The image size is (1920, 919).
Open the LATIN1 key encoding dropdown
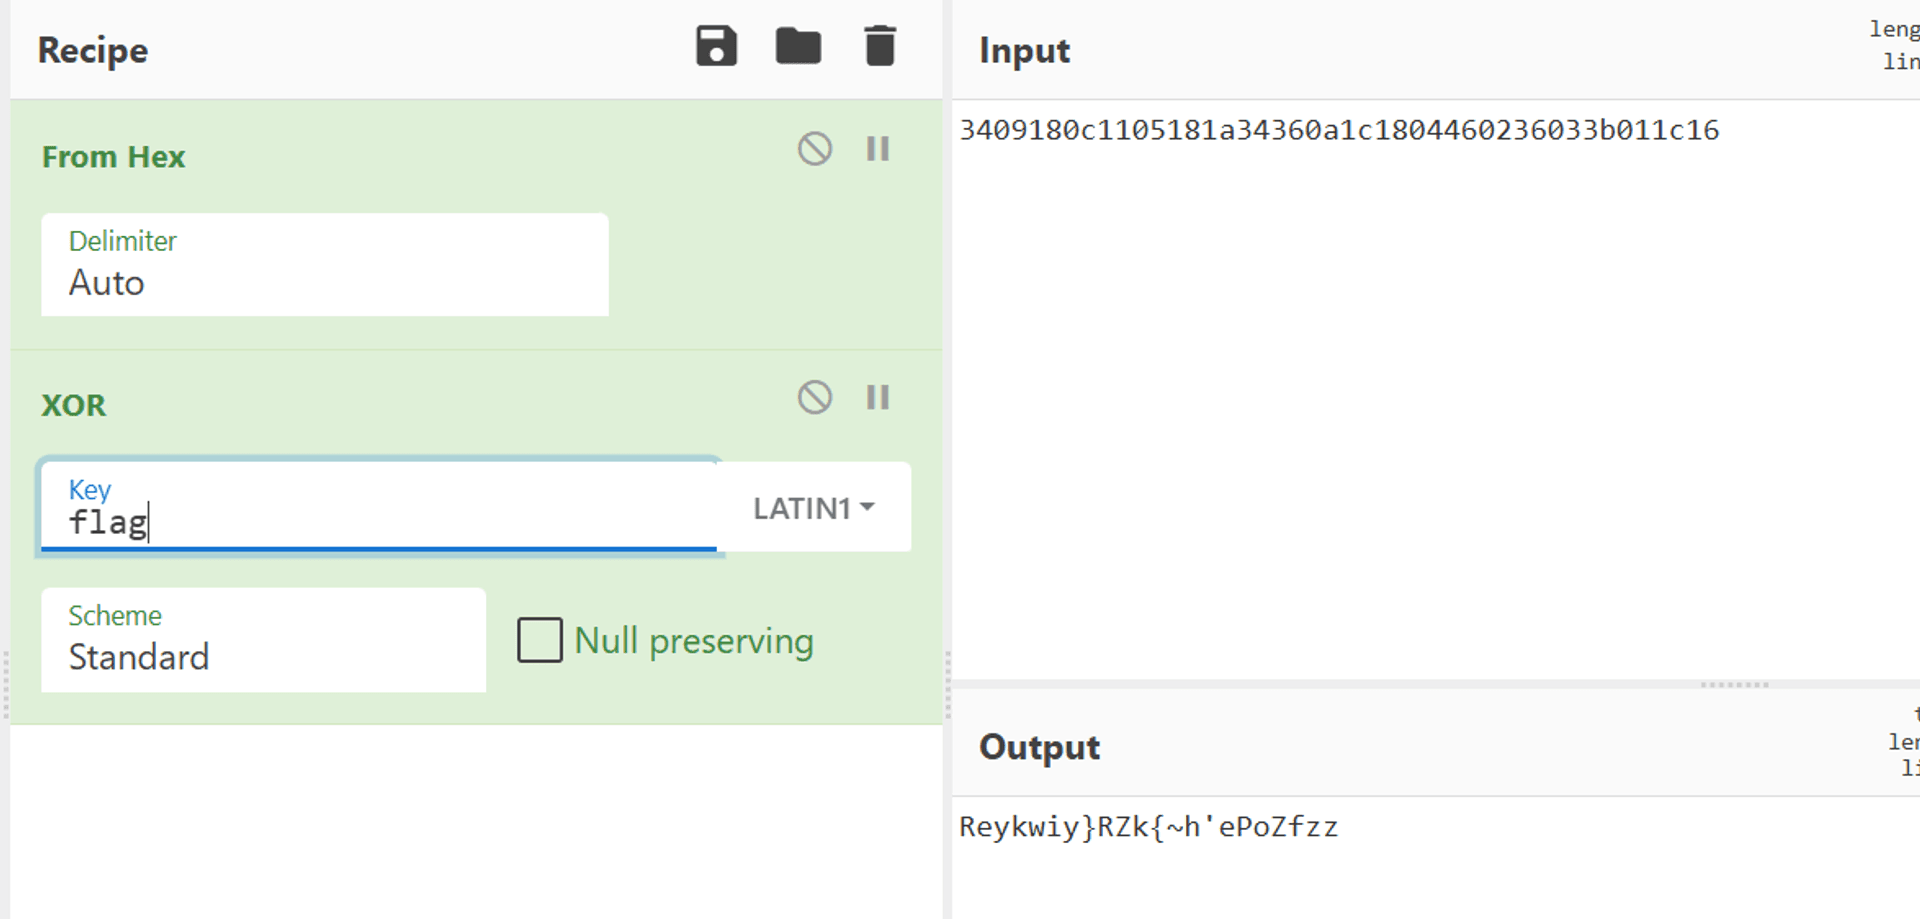[814, 508]
